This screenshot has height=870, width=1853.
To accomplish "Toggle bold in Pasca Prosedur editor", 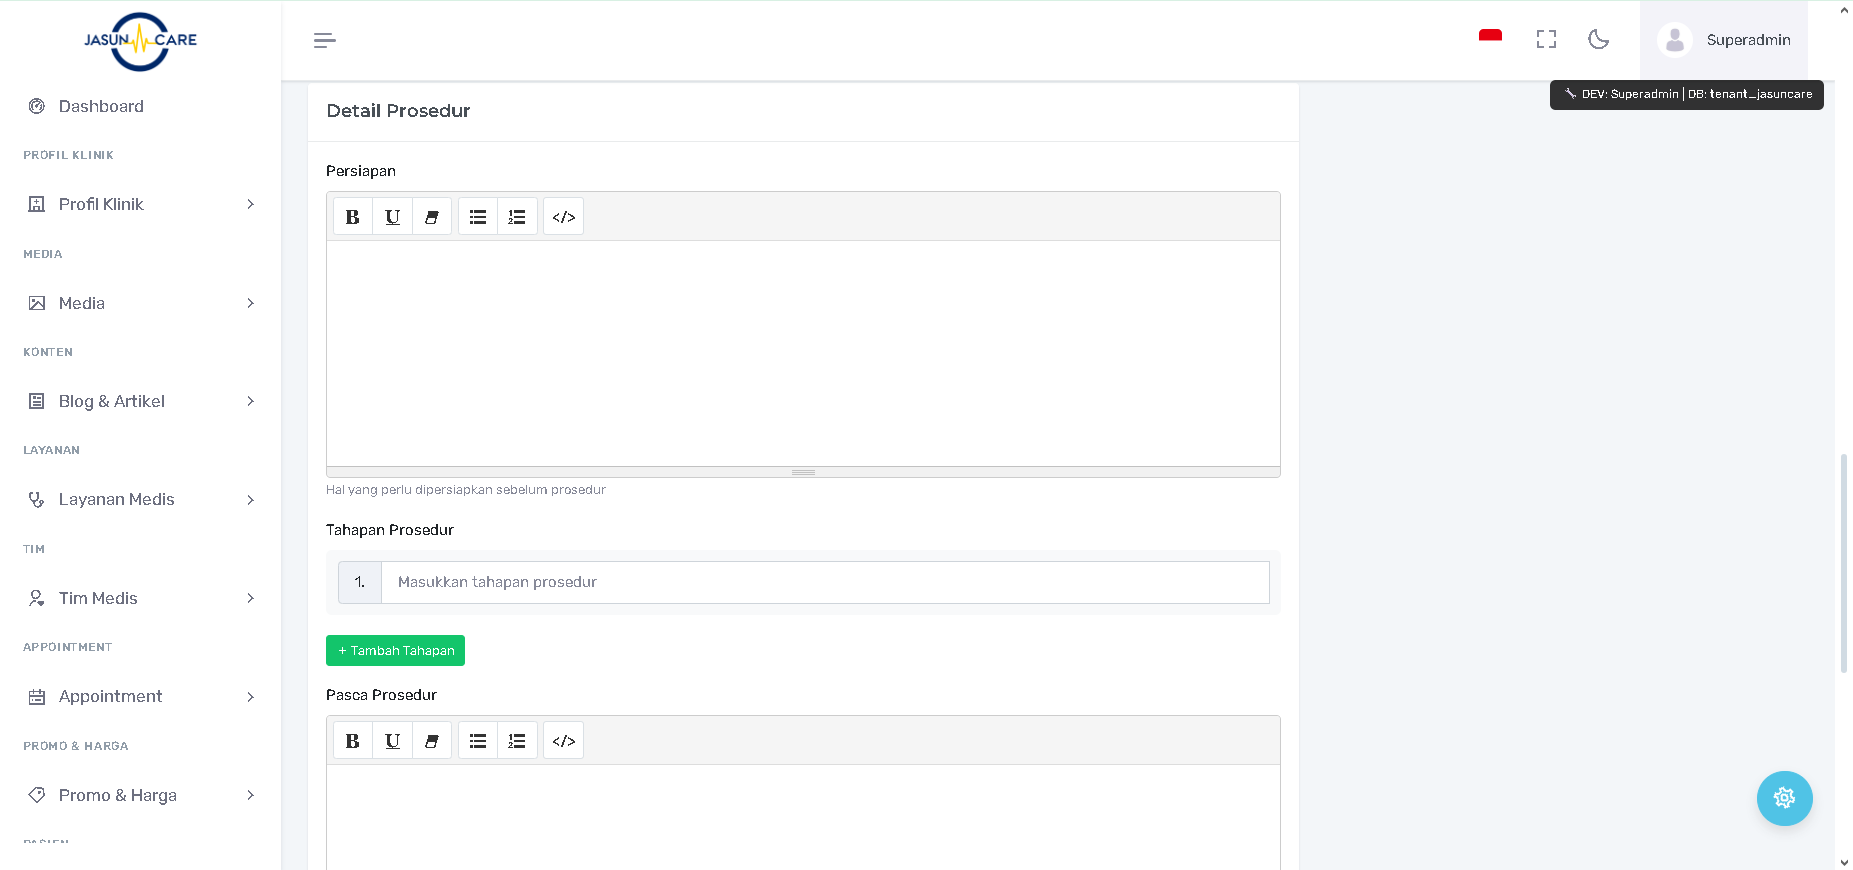I will point(352,741).
